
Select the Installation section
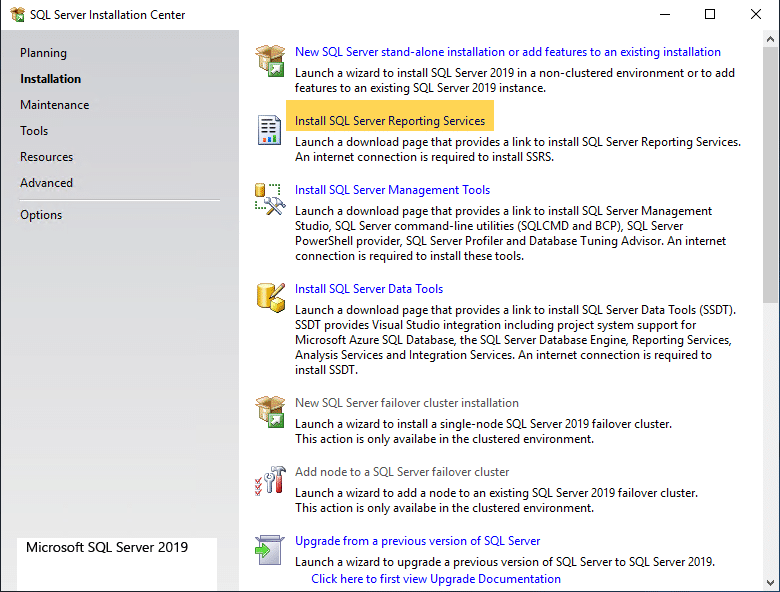click(50, 79)
